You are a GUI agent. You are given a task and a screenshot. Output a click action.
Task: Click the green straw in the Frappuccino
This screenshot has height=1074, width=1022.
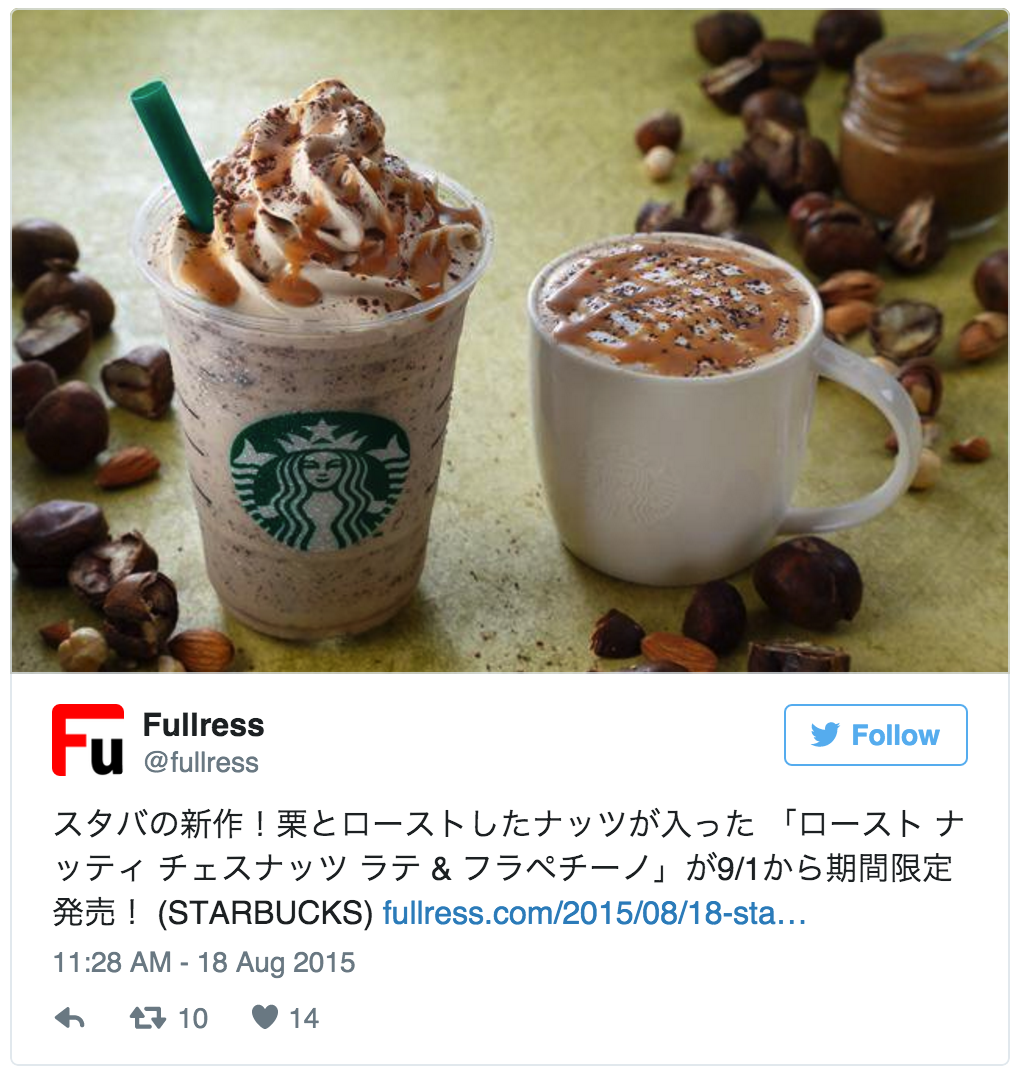175,156
